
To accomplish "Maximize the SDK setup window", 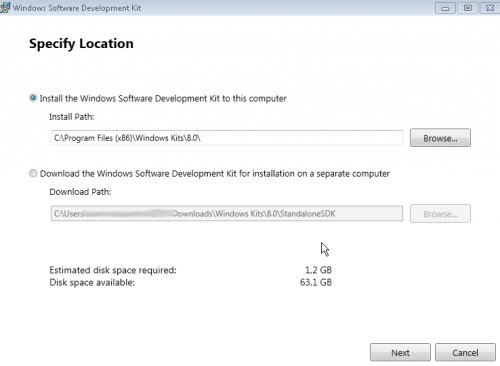I will [x=468, y=8].
